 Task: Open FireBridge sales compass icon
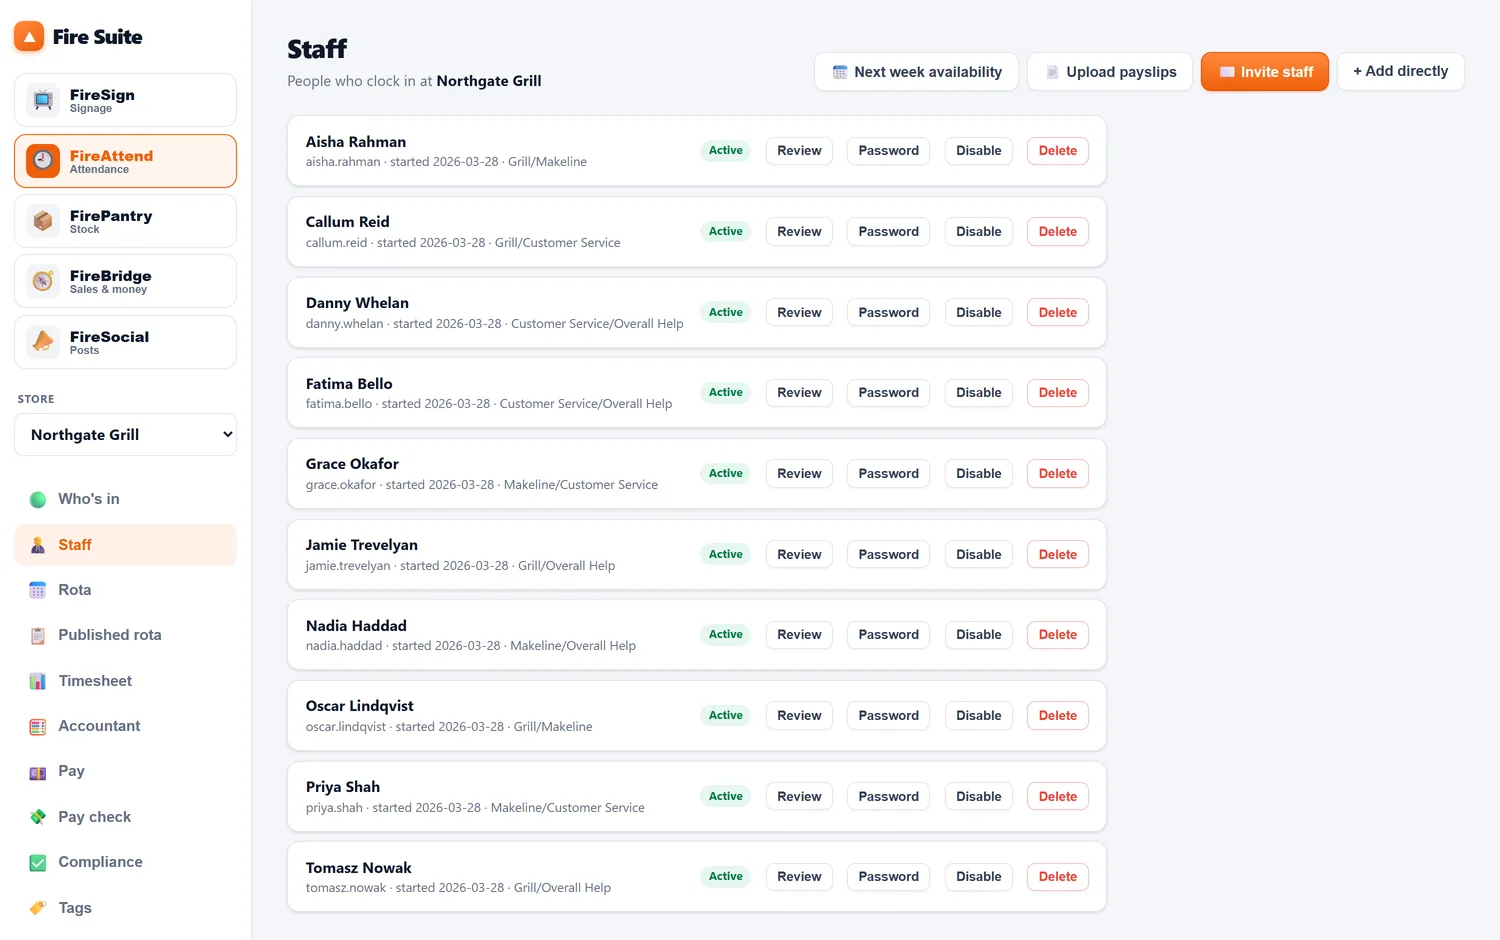pyautogui.click(x=43, y=281)
